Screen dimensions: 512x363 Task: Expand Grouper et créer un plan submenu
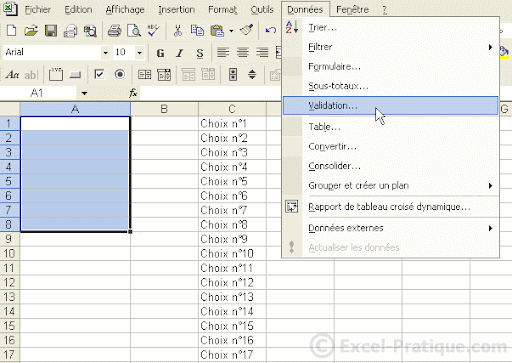390,185
